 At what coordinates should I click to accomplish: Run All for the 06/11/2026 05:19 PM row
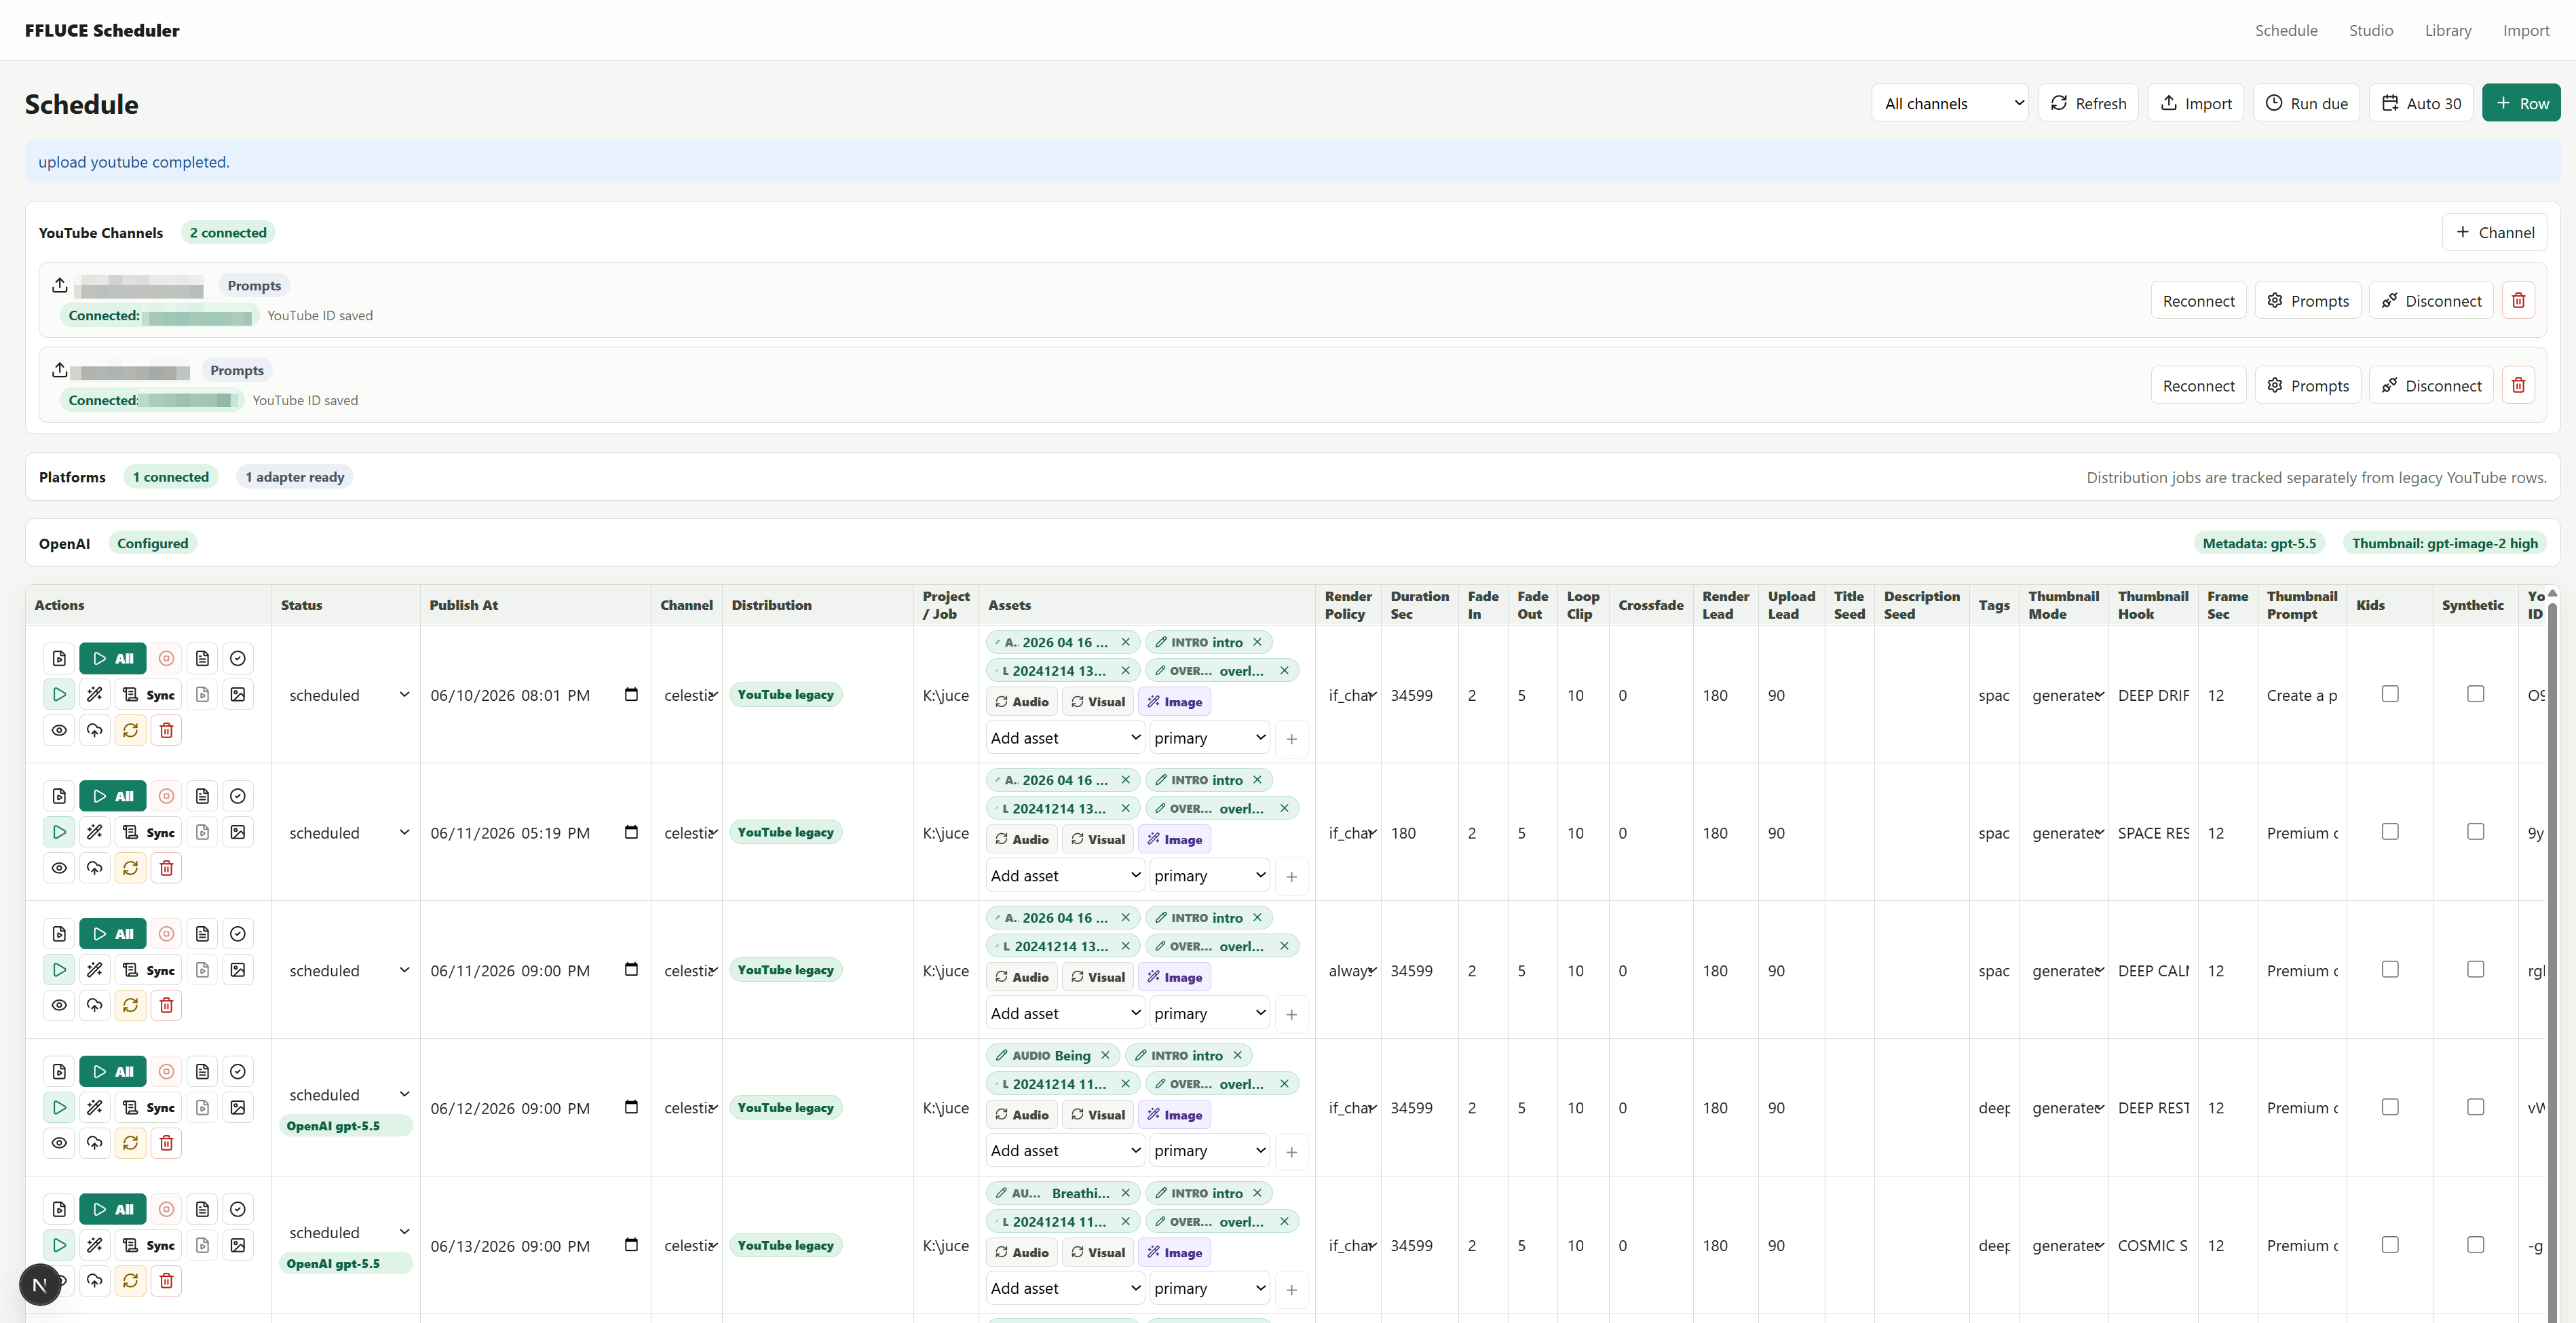pyautogui.click(x=113, y=797)
